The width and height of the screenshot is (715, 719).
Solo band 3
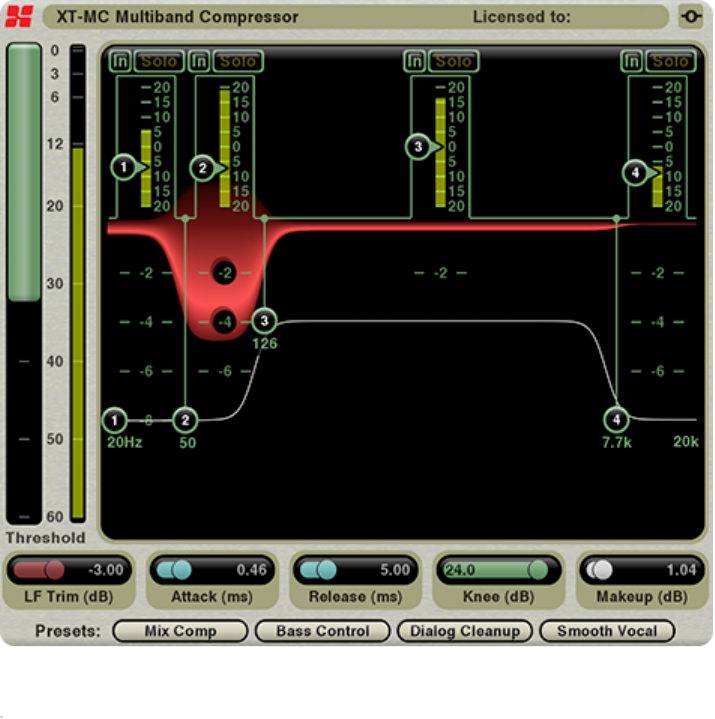tap(453, 61)
